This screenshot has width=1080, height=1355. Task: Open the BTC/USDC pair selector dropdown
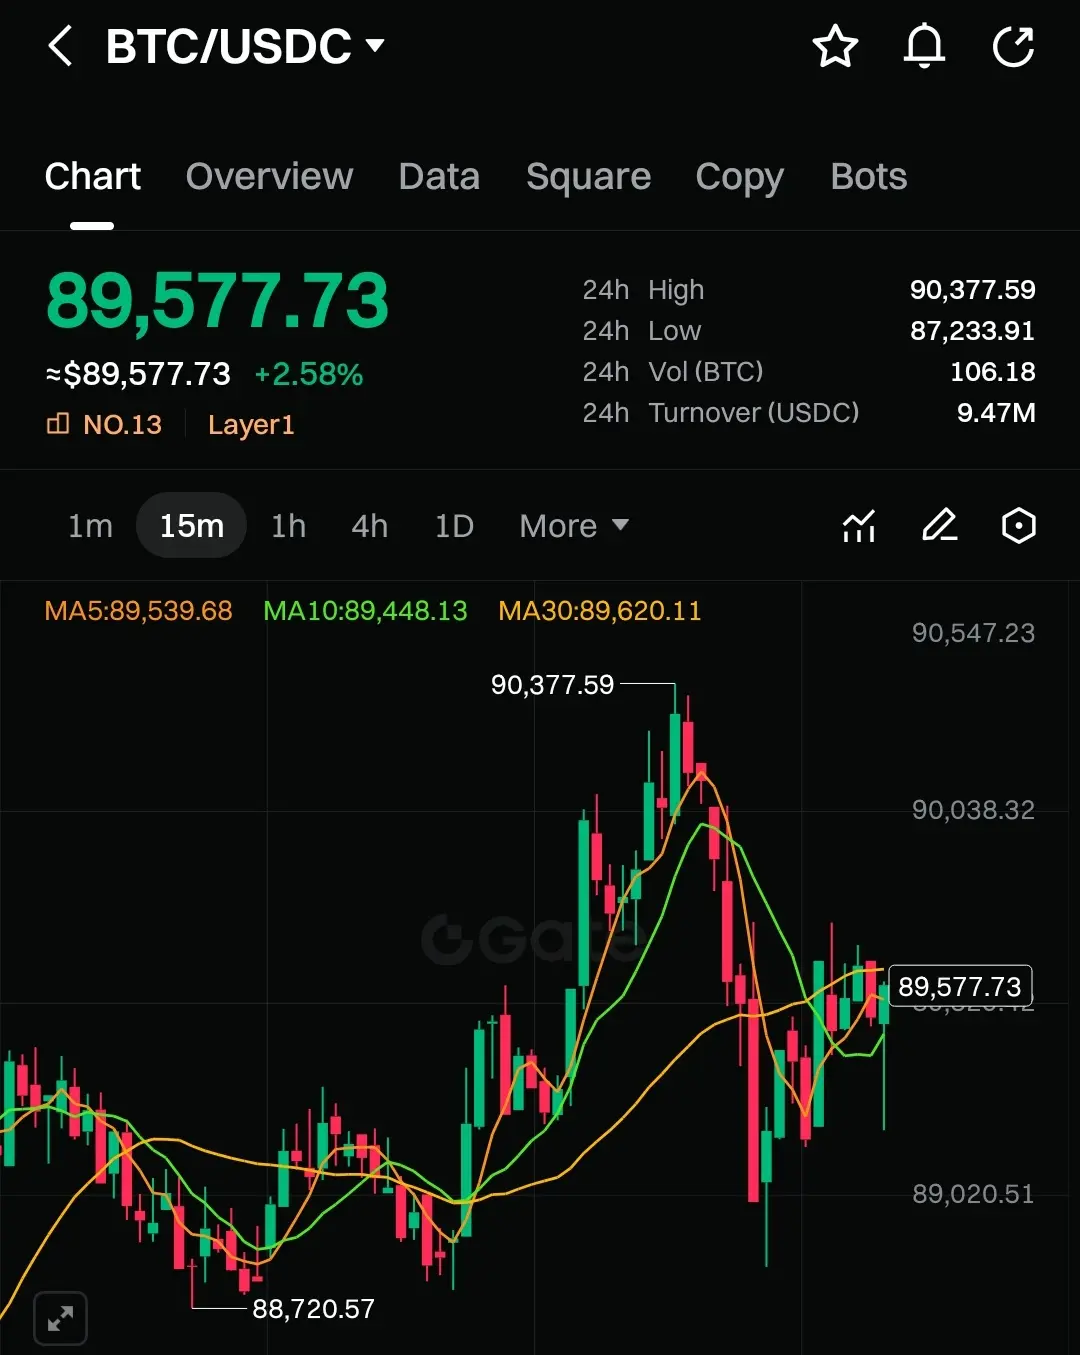point(245,47)
